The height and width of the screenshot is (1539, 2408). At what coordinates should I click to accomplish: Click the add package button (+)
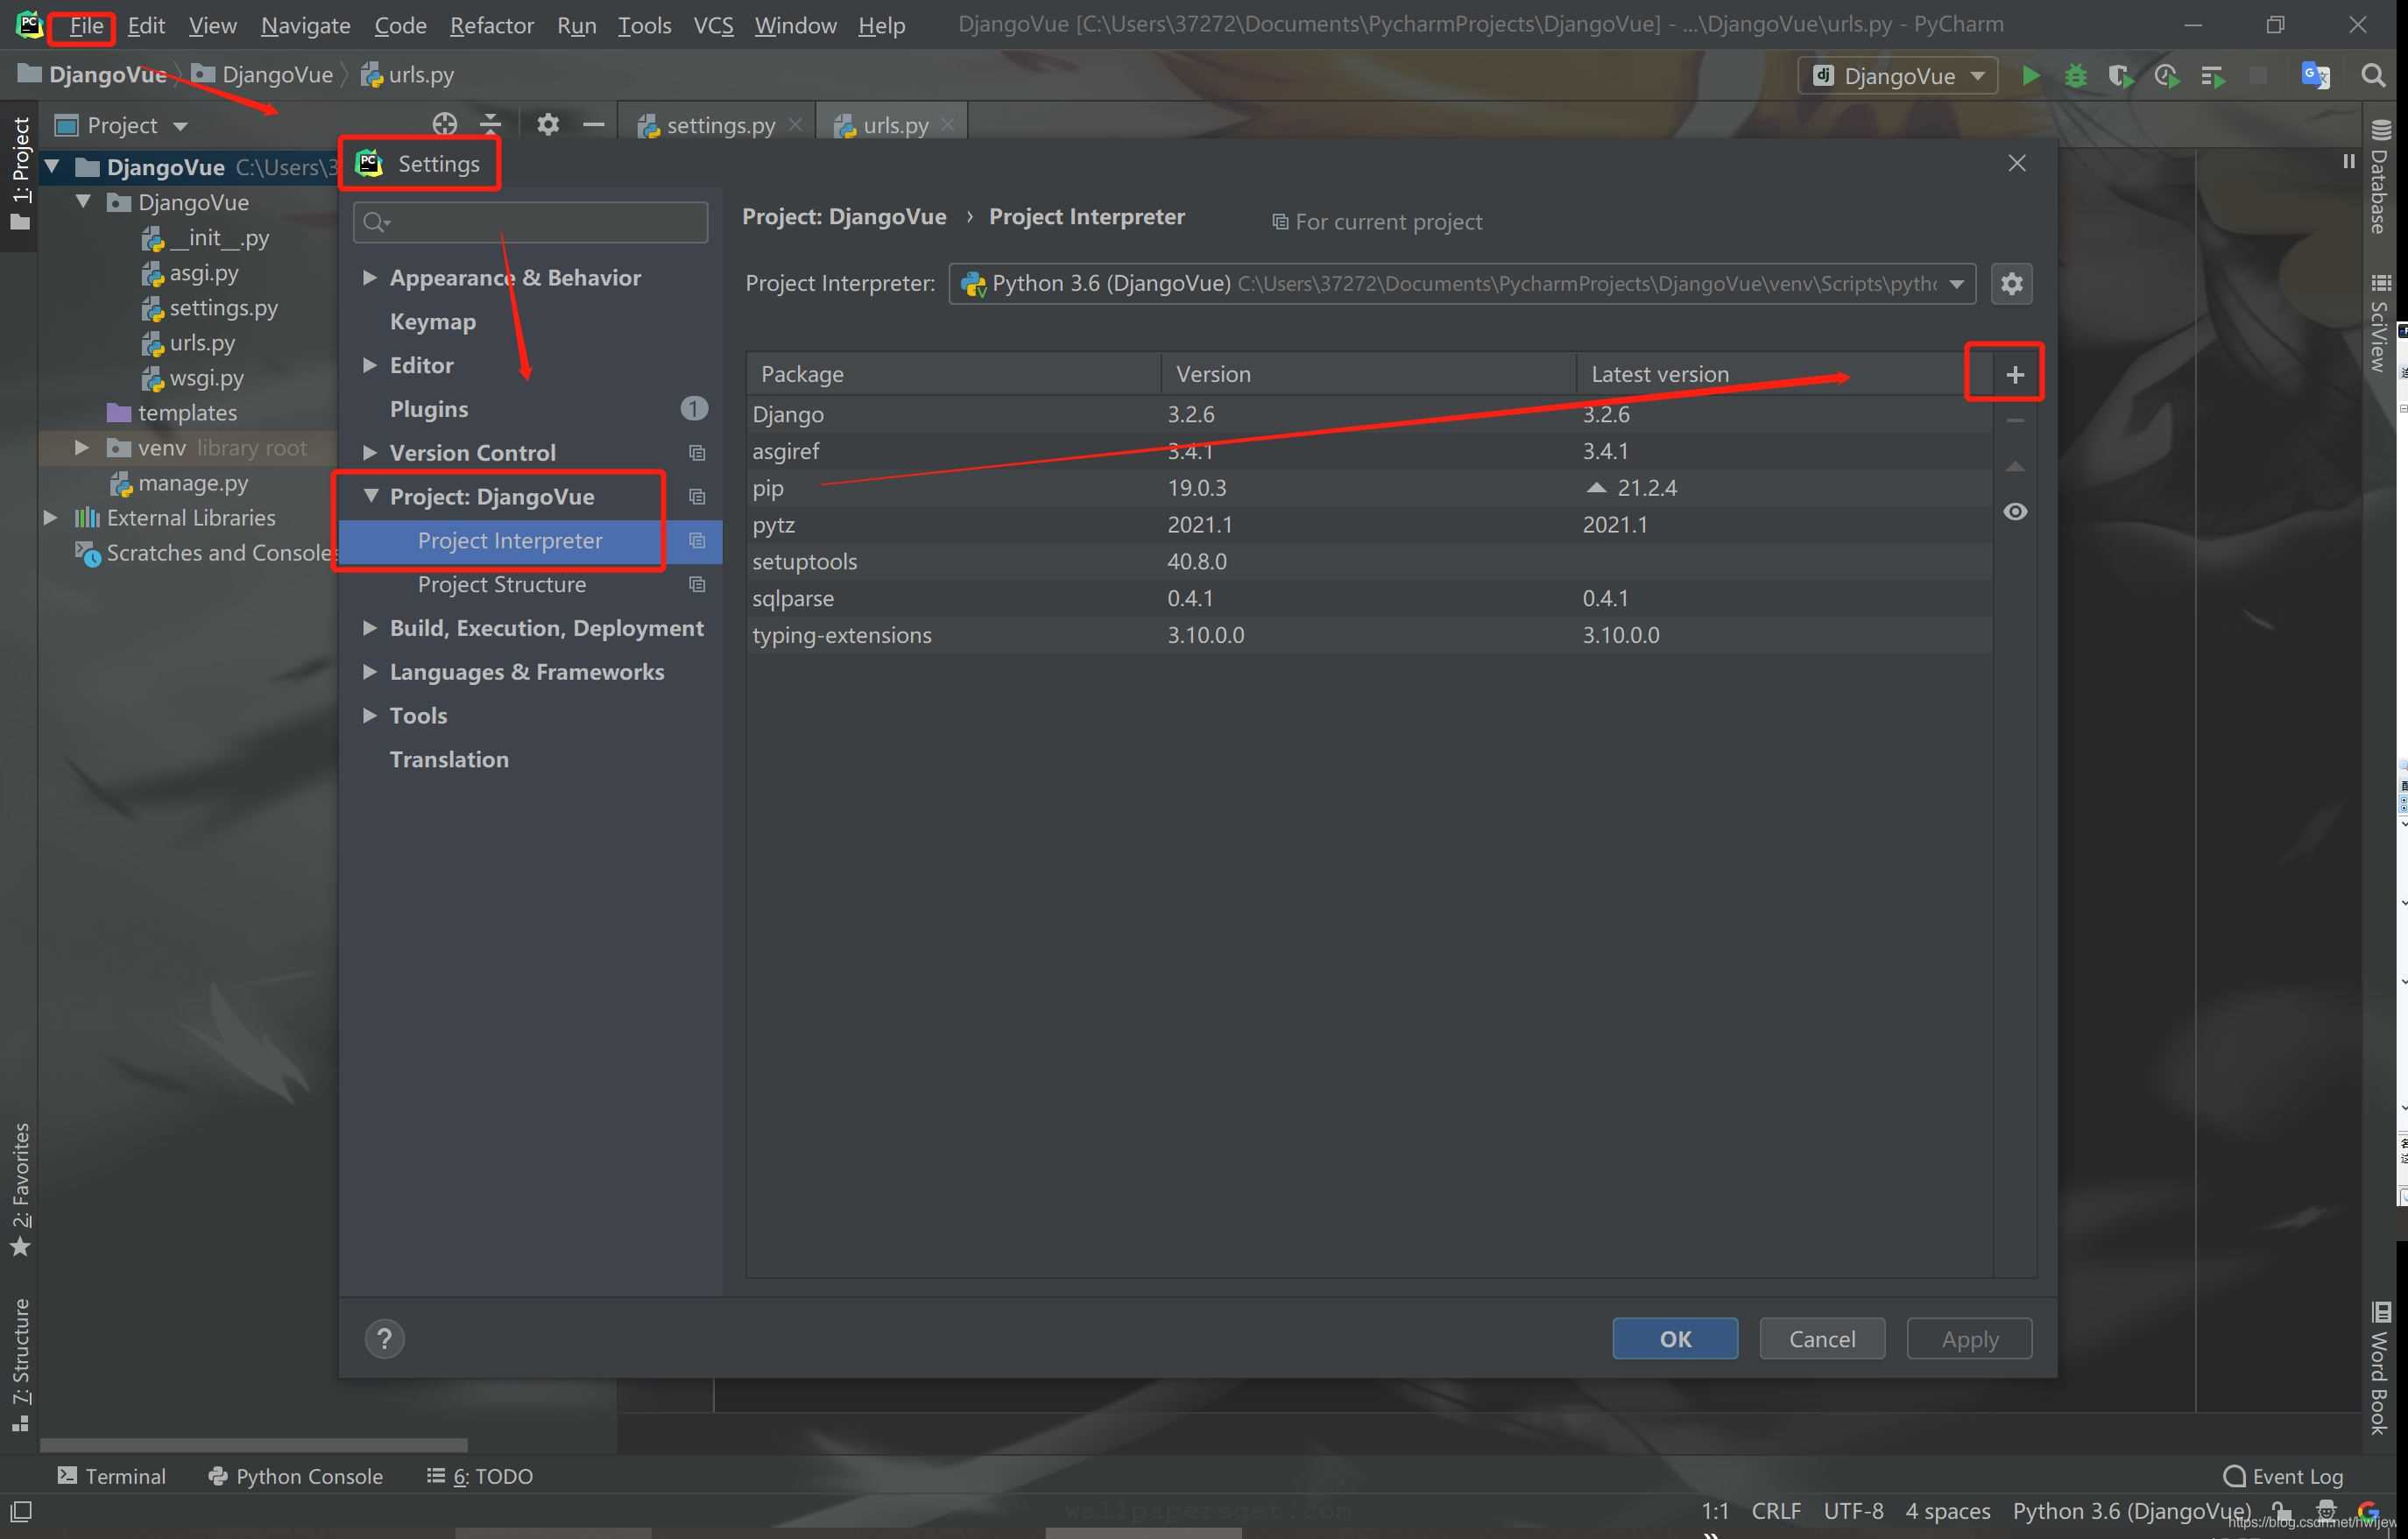pos(2013,374)
